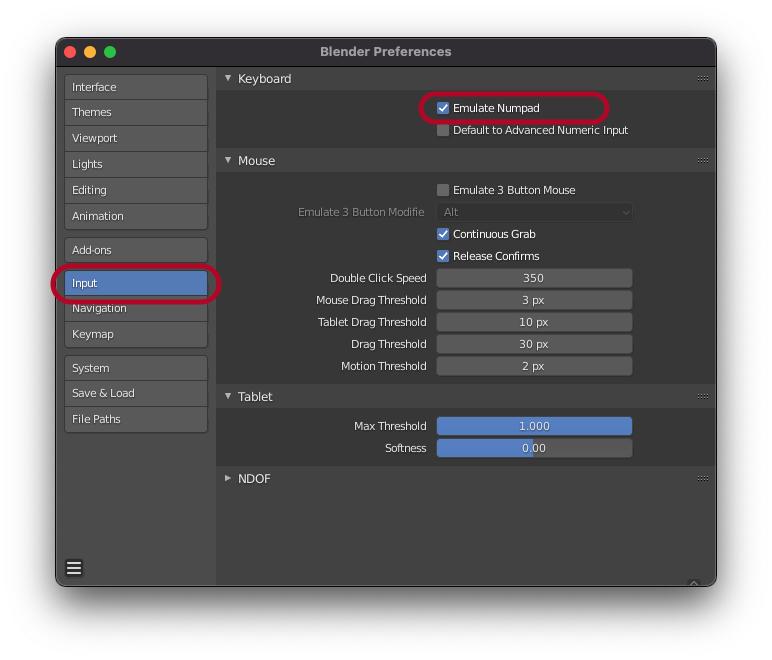Select the Input section
The image size is (772, 660).
click(136, 283)
